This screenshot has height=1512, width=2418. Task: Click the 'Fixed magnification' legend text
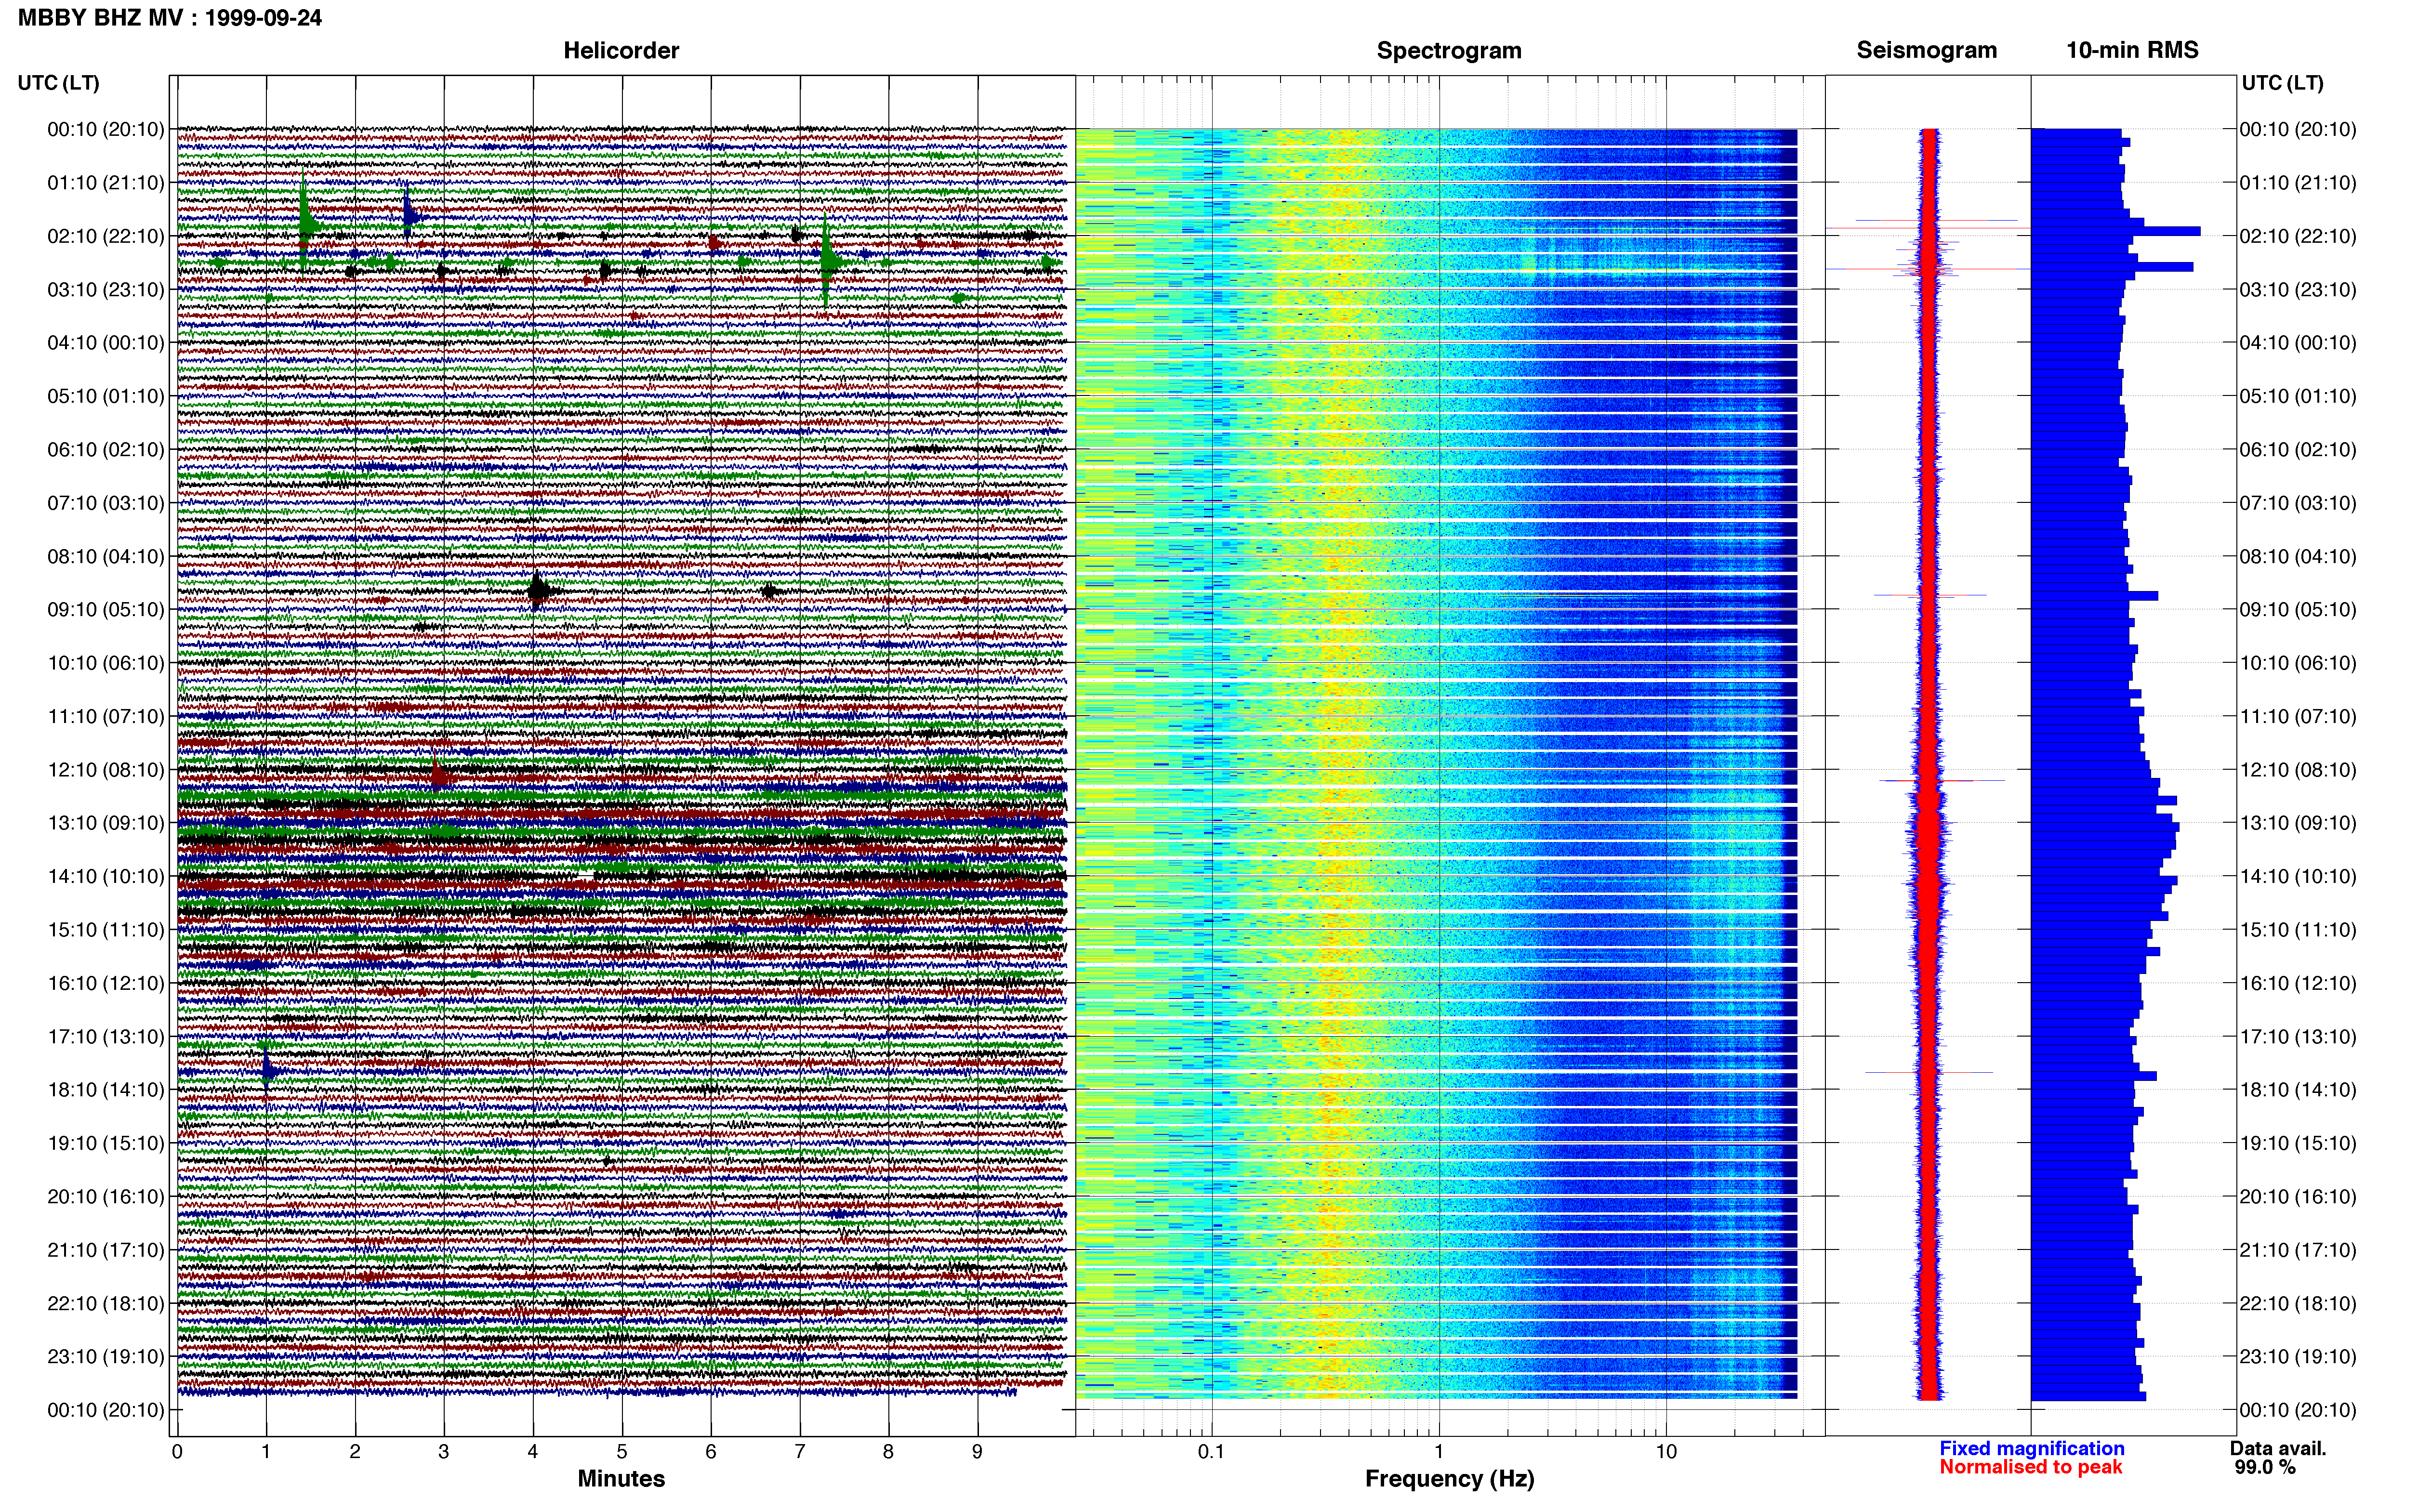tap(2031, 1448)
